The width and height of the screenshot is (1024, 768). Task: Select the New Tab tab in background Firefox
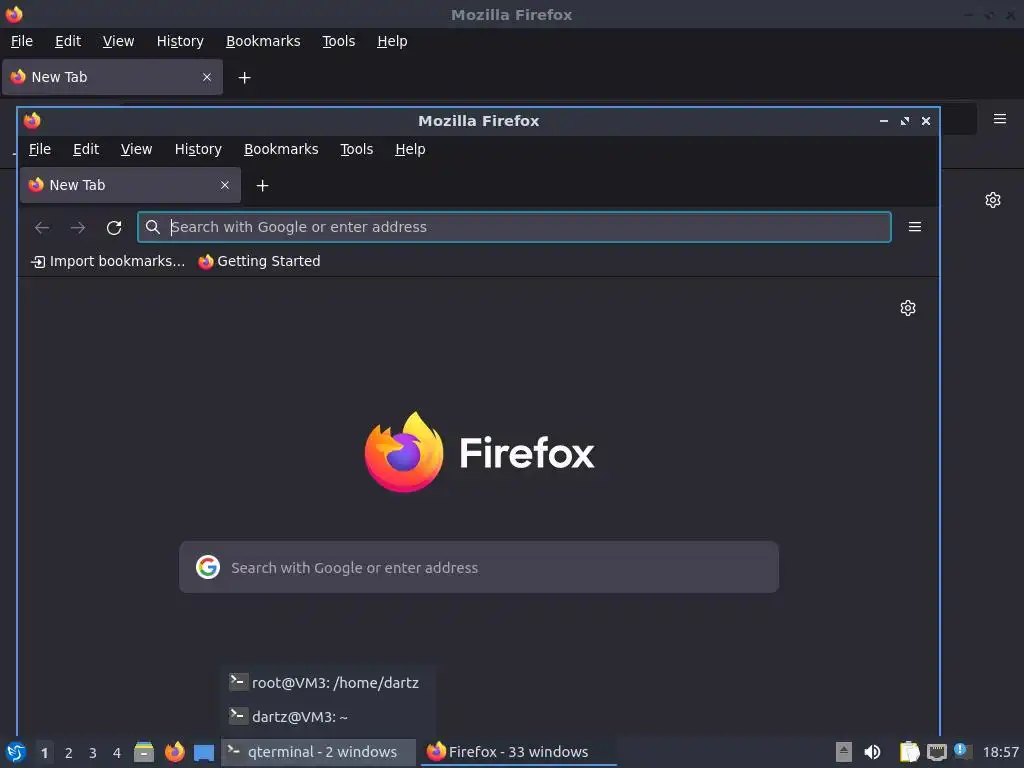tap(112, 77)
